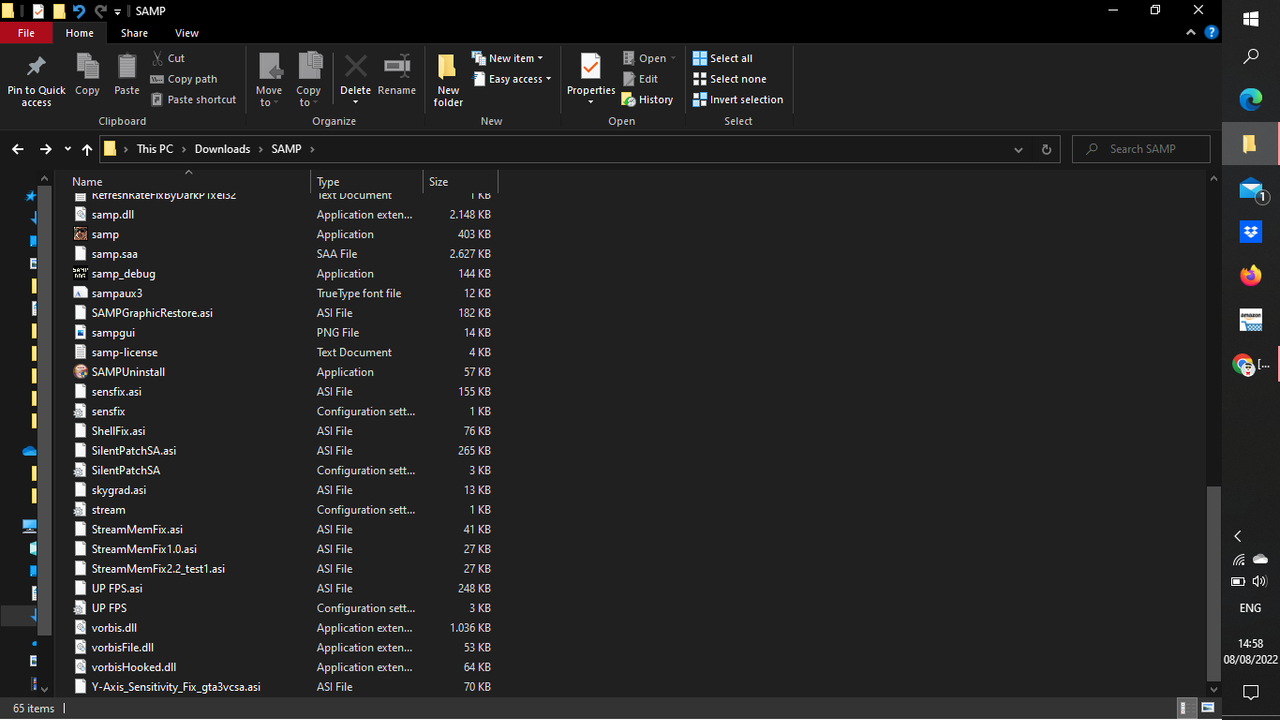
Task: Open Windows Search from taskbar
Action: 1251,57
